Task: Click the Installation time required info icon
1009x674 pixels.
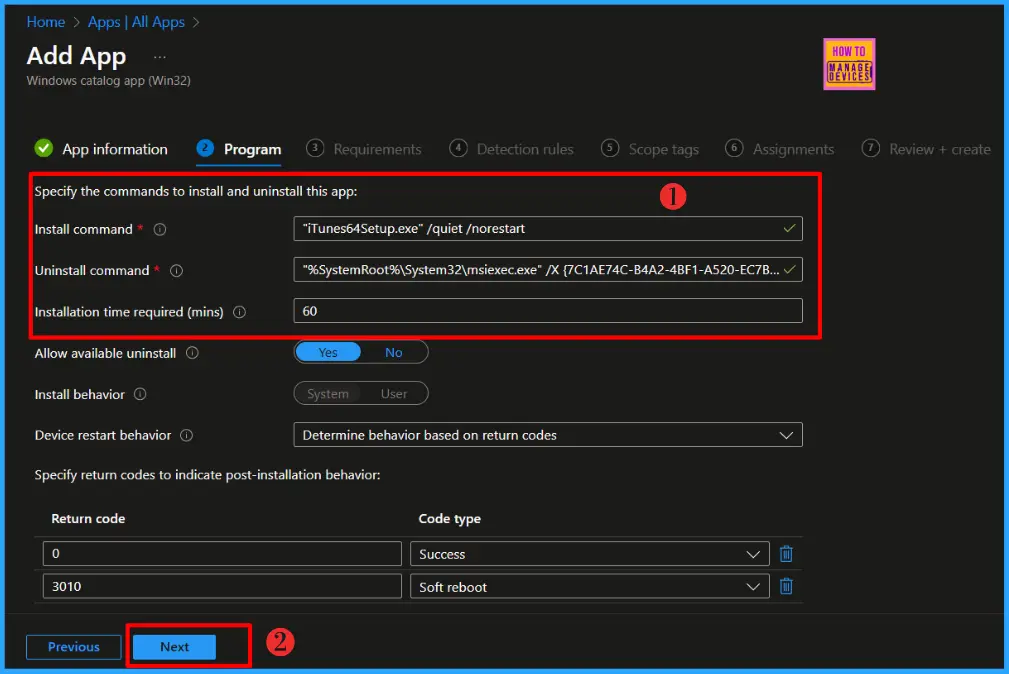Action: coord(239,312)
